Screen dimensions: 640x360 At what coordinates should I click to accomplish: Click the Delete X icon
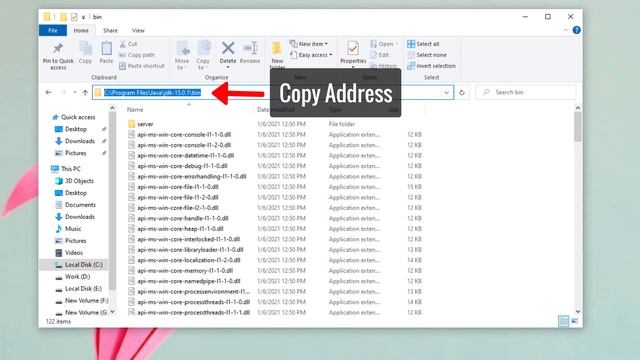click(x=228, y=48)
